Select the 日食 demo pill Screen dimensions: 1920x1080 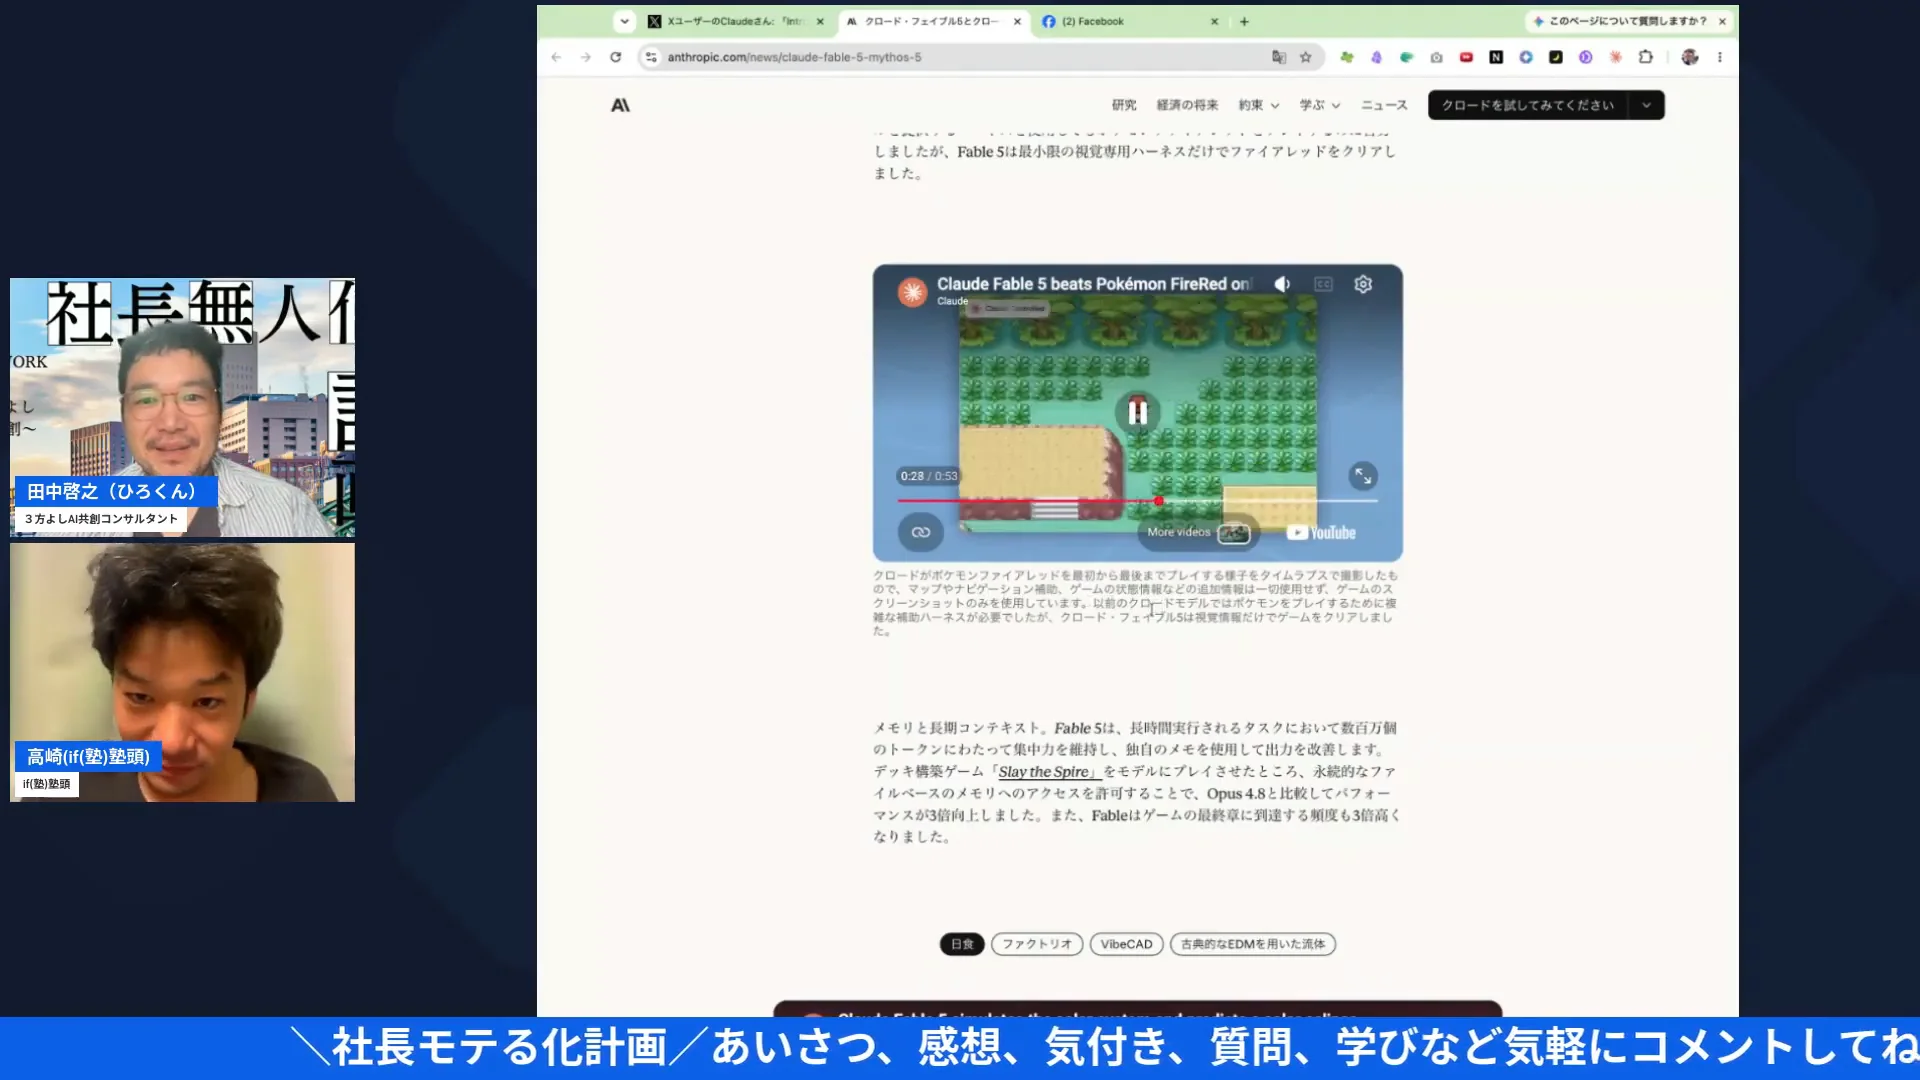(962, 944)
